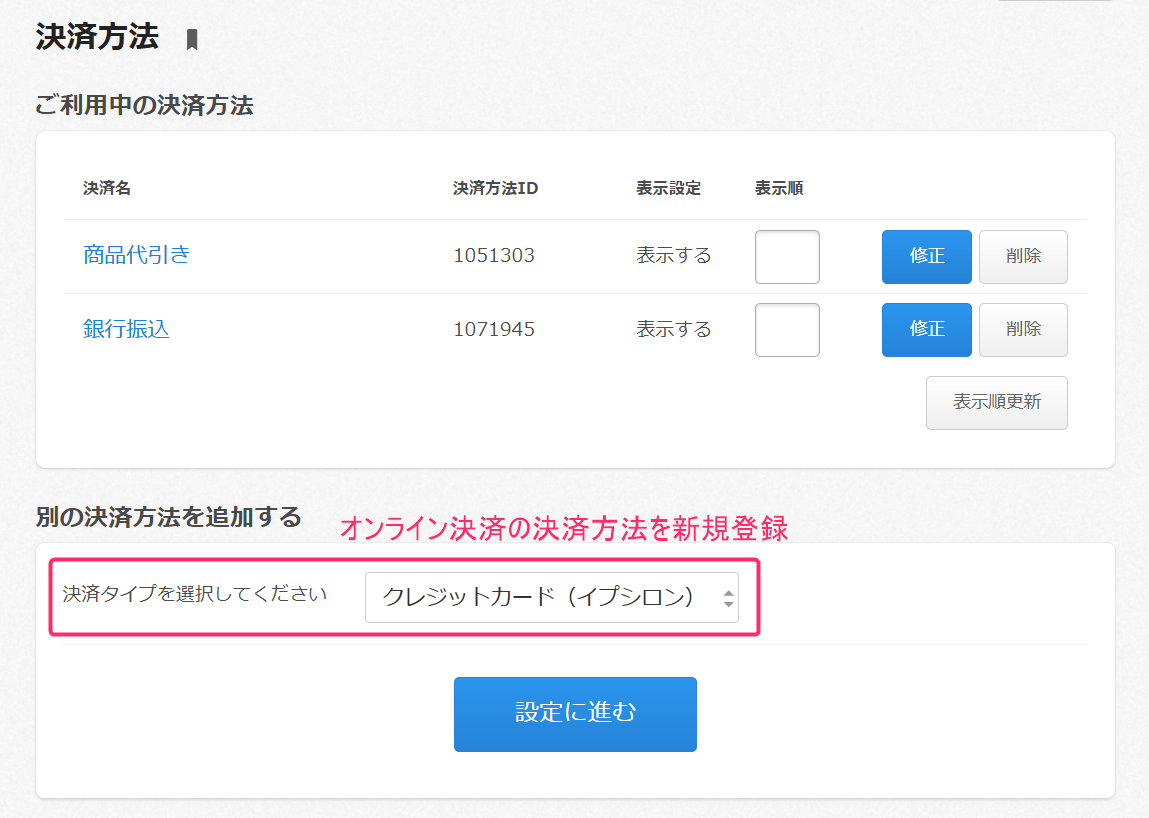The height and width of the screenshot is (818, 1149).
Task: Click the 決済名 column header
Action: 107,189
